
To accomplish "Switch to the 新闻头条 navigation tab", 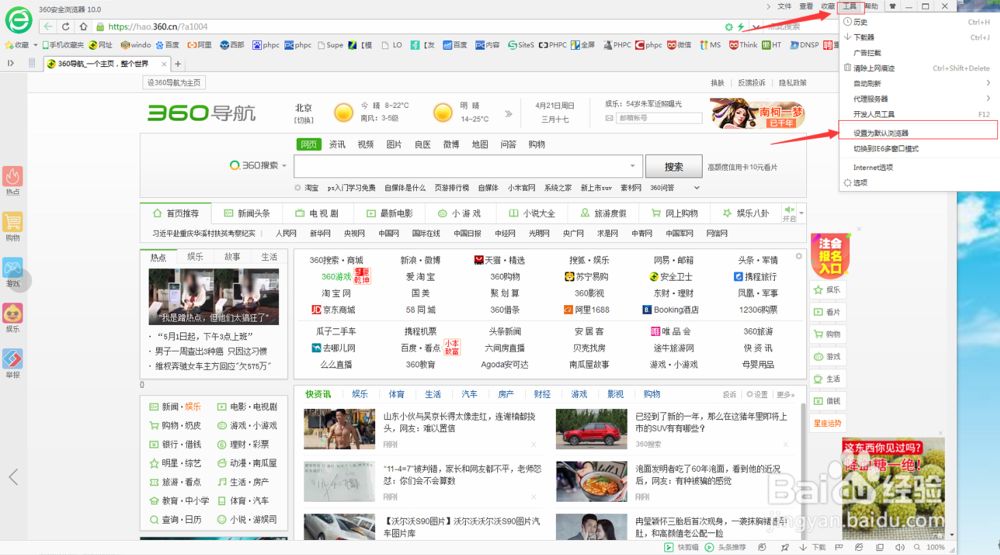I will click(x=247, y=213).
